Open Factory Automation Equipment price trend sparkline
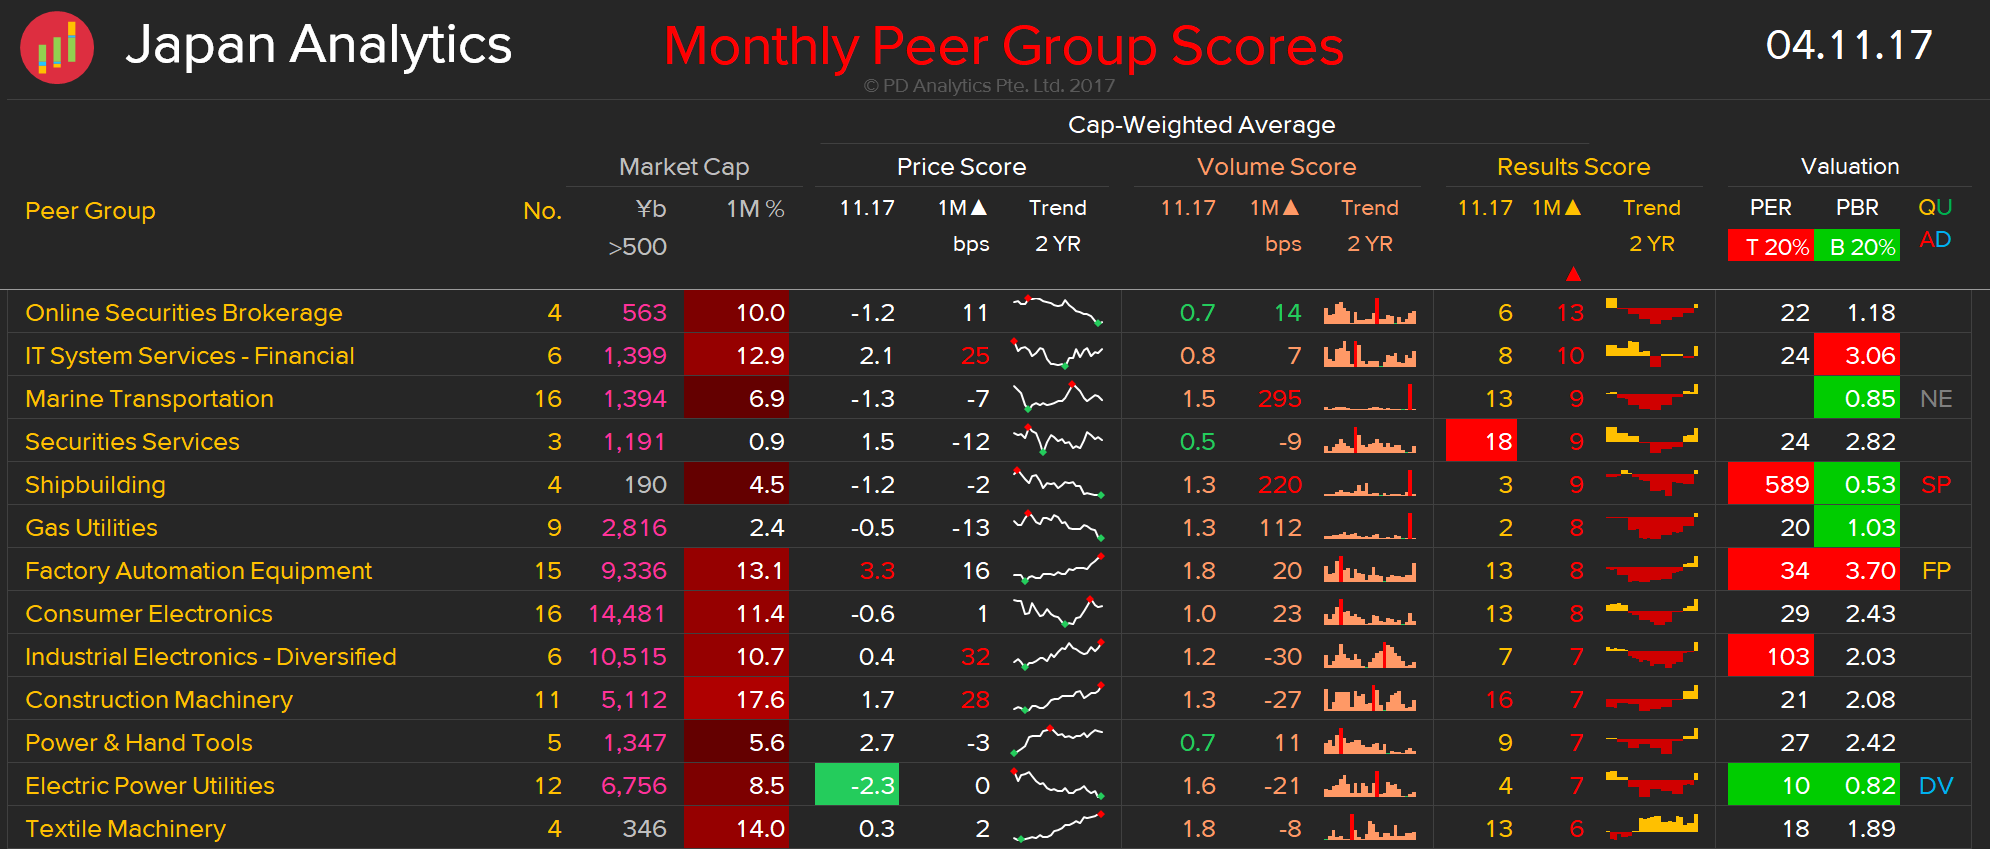 (x=1058, y=570)
